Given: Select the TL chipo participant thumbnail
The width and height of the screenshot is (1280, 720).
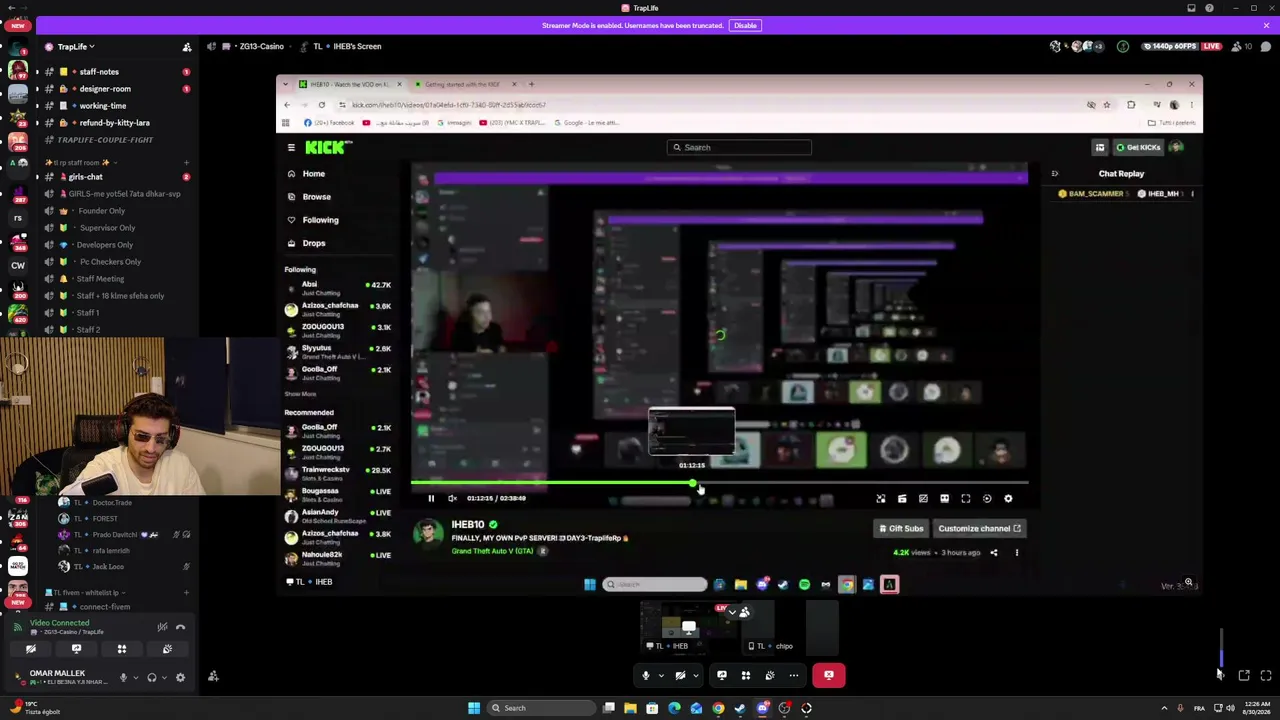Looking at the screenshot, I should (790, 627).
